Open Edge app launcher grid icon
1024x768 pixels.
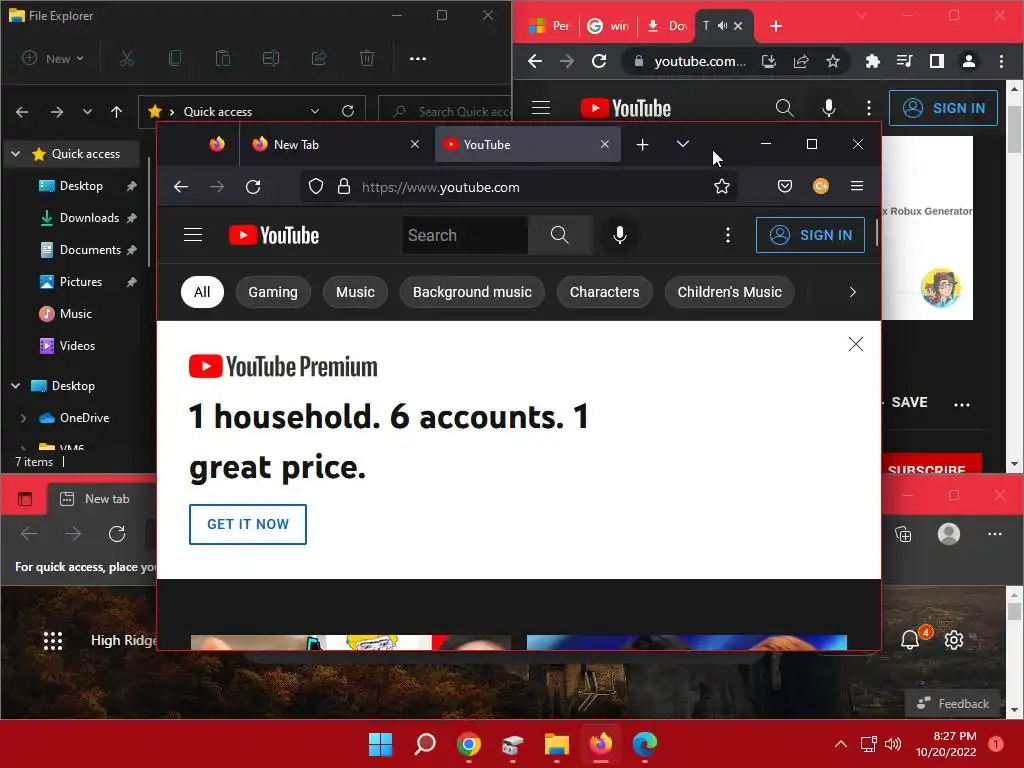[53, 641]
